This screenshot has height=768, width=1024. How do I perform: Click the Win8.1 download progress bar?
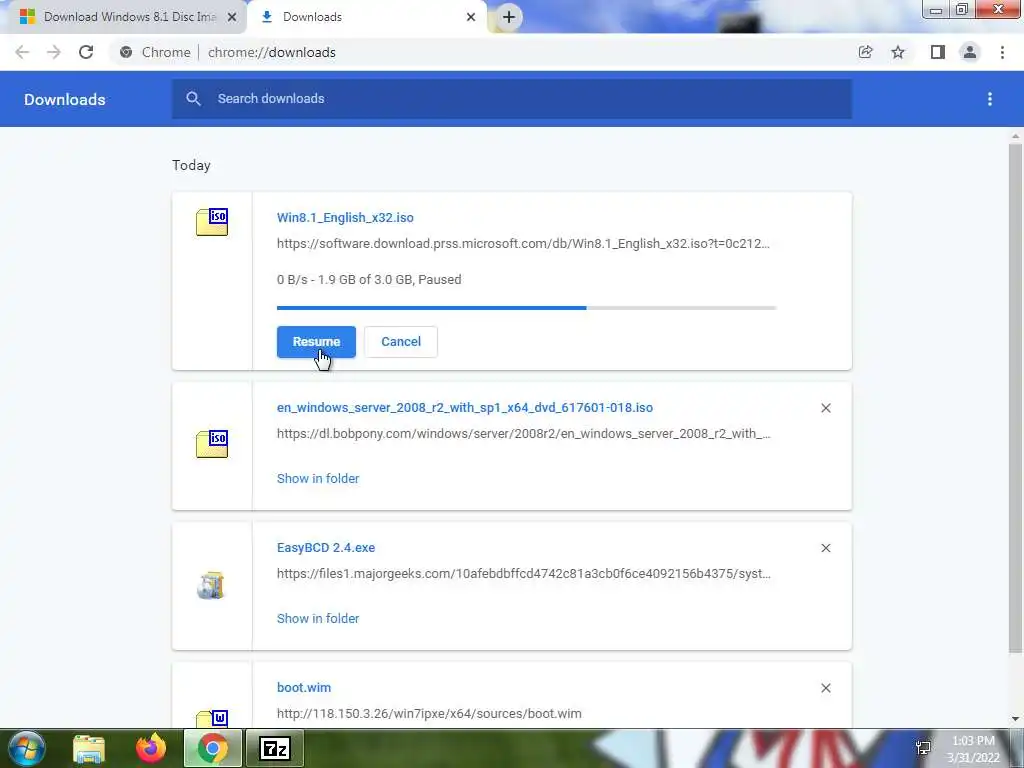[x=526, y=308]
